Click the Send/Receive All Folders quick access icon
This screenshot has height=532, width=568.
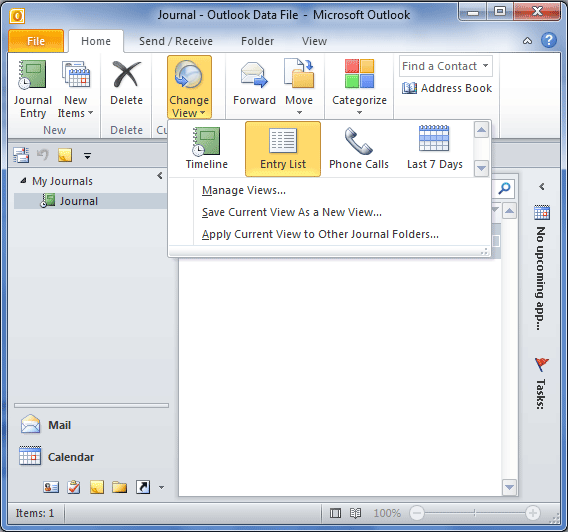coord(21,155)
